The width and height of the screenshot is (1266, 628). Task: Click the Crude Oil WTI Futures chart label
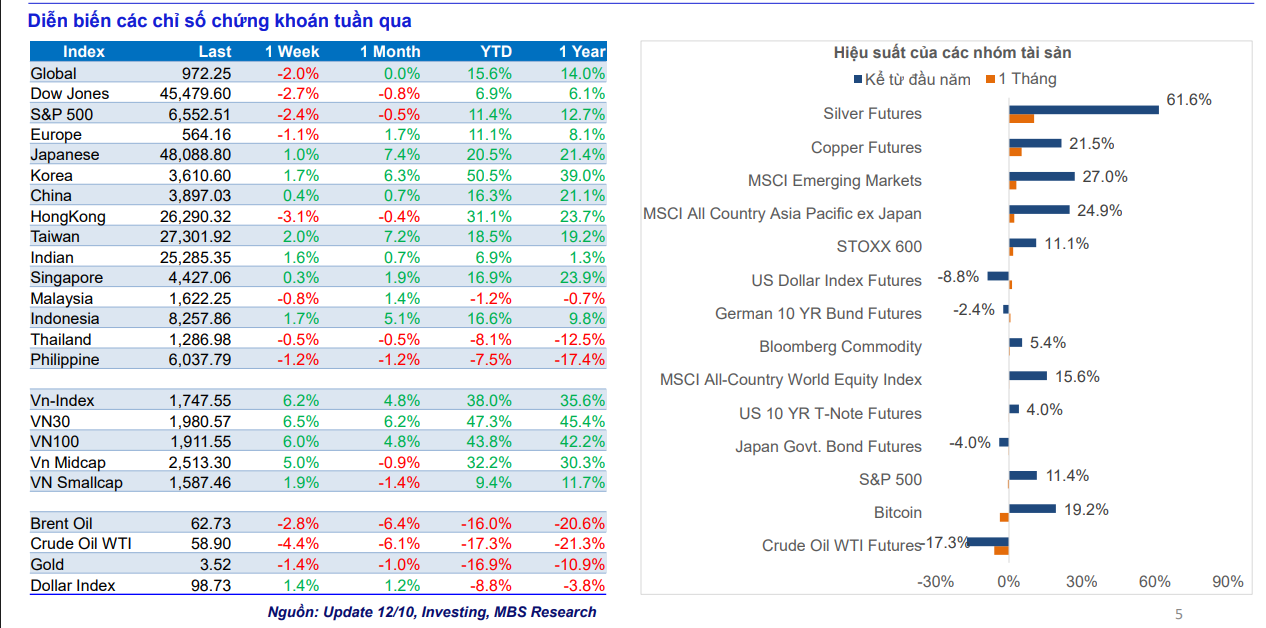tap(841, 546)
